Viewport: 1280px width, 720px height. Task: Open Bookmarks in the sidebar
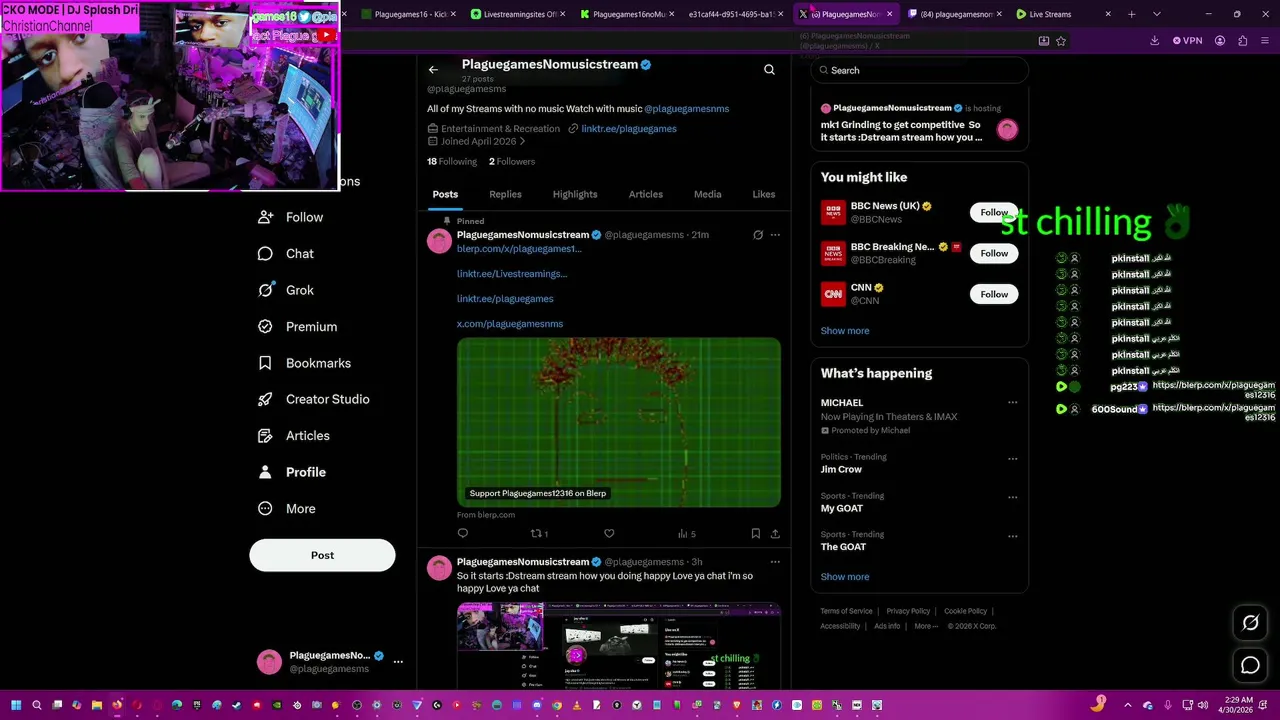pyautogui.click(x=304, y=363)
